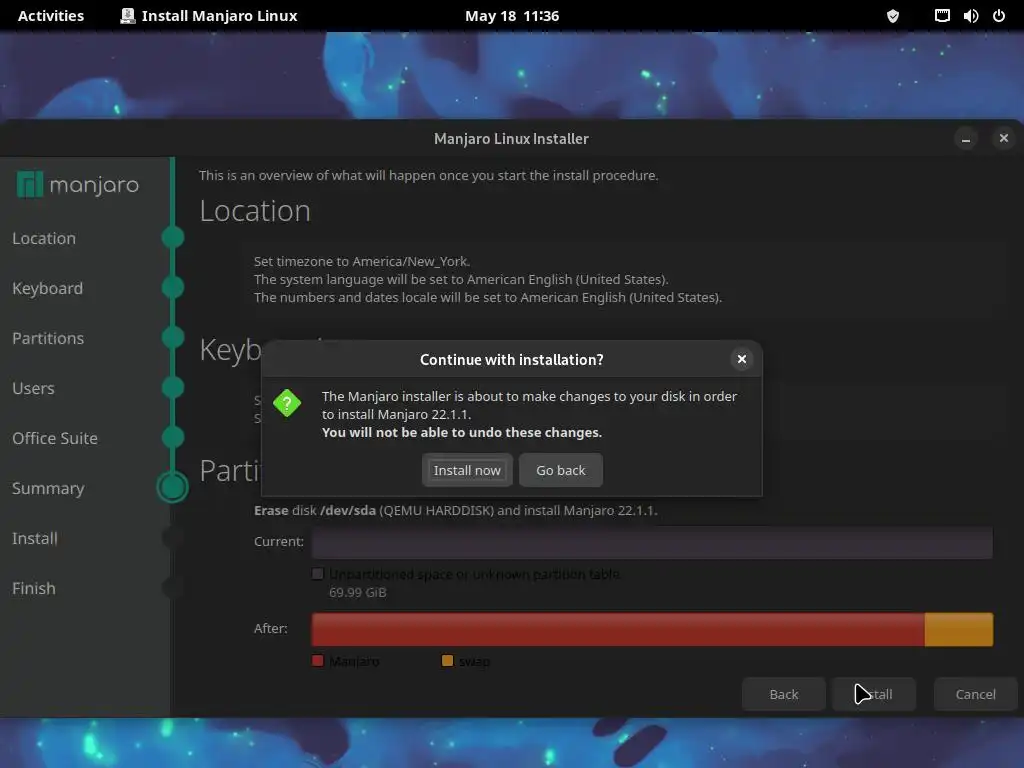Open the May 18 11:36 clock
1024x768 pixels.
pos(512,16)
